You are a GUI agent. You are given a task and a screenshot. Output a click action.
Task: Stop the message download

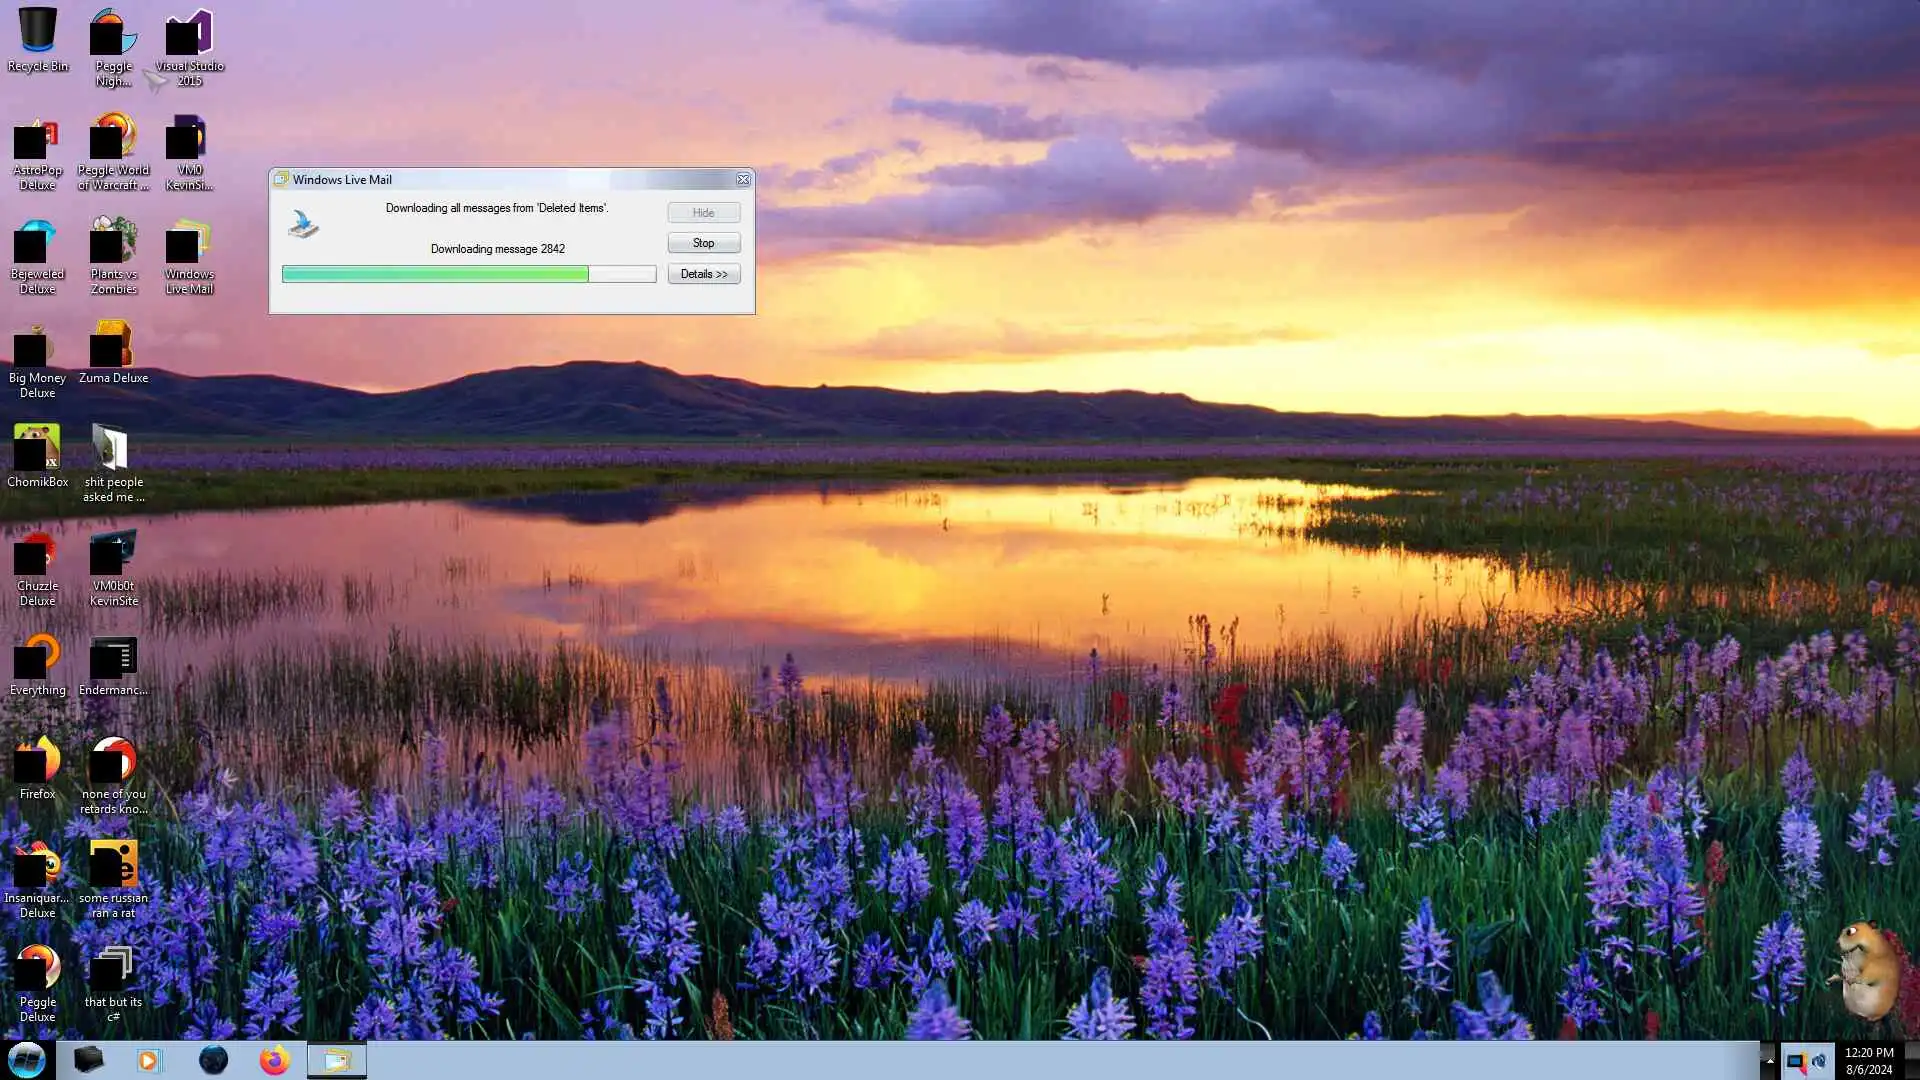(x=703, y=243)
